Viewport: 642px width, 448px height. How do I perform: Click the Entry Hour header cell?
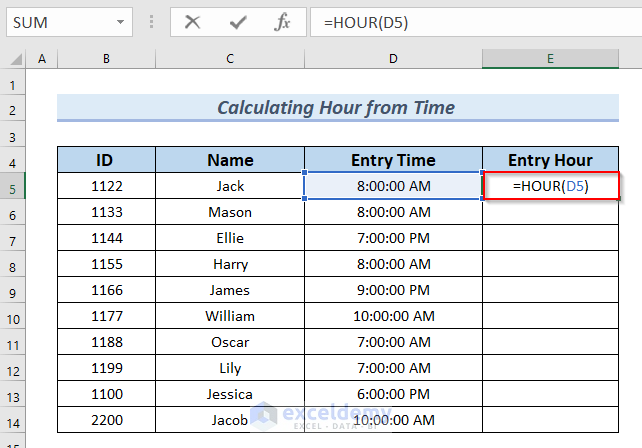[550, 160]
